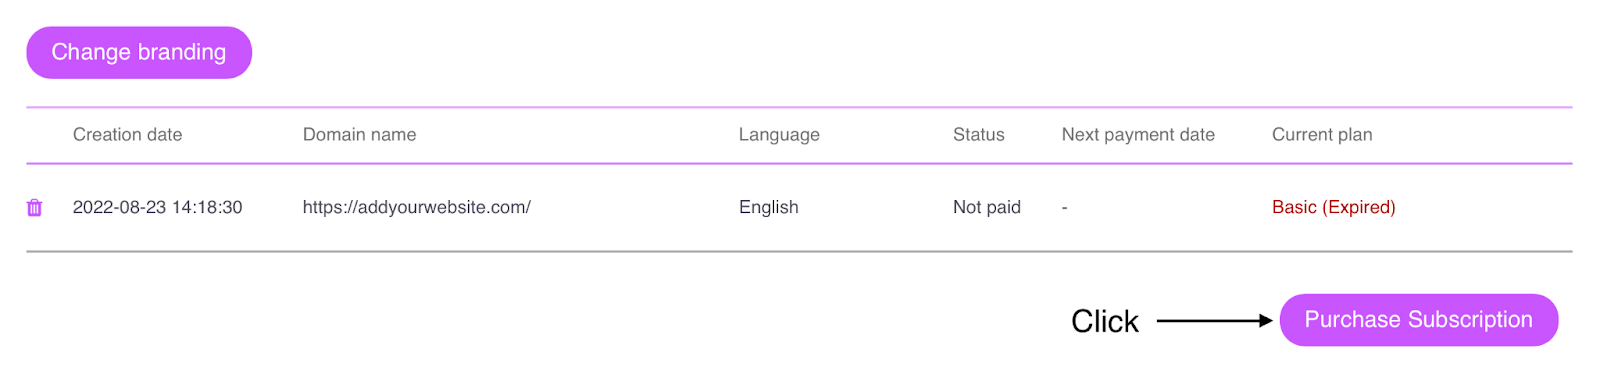Click the arrow pointing to Purchase Subscription
The image size is (1600, 367).
tap(1215, 321)
